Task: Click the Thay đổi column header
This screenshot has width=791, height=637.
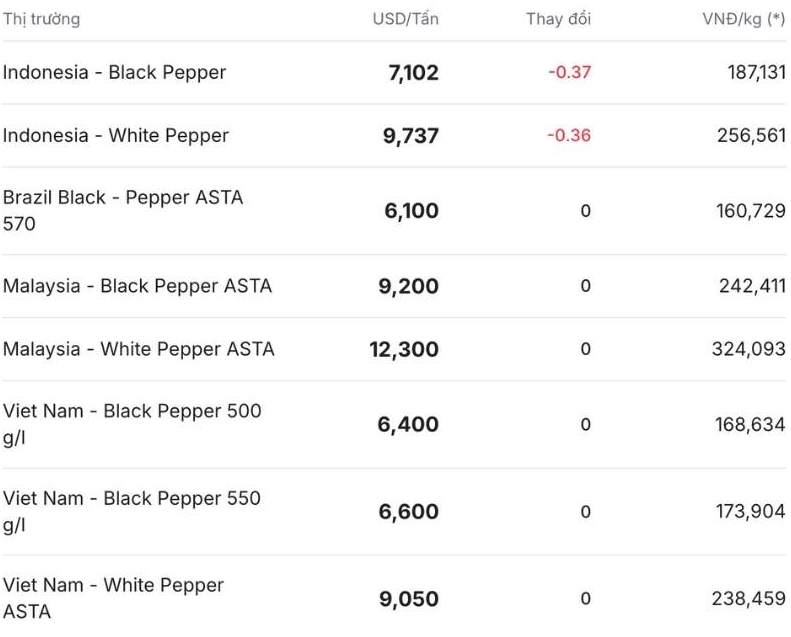Action: click(x=558, y=19)
